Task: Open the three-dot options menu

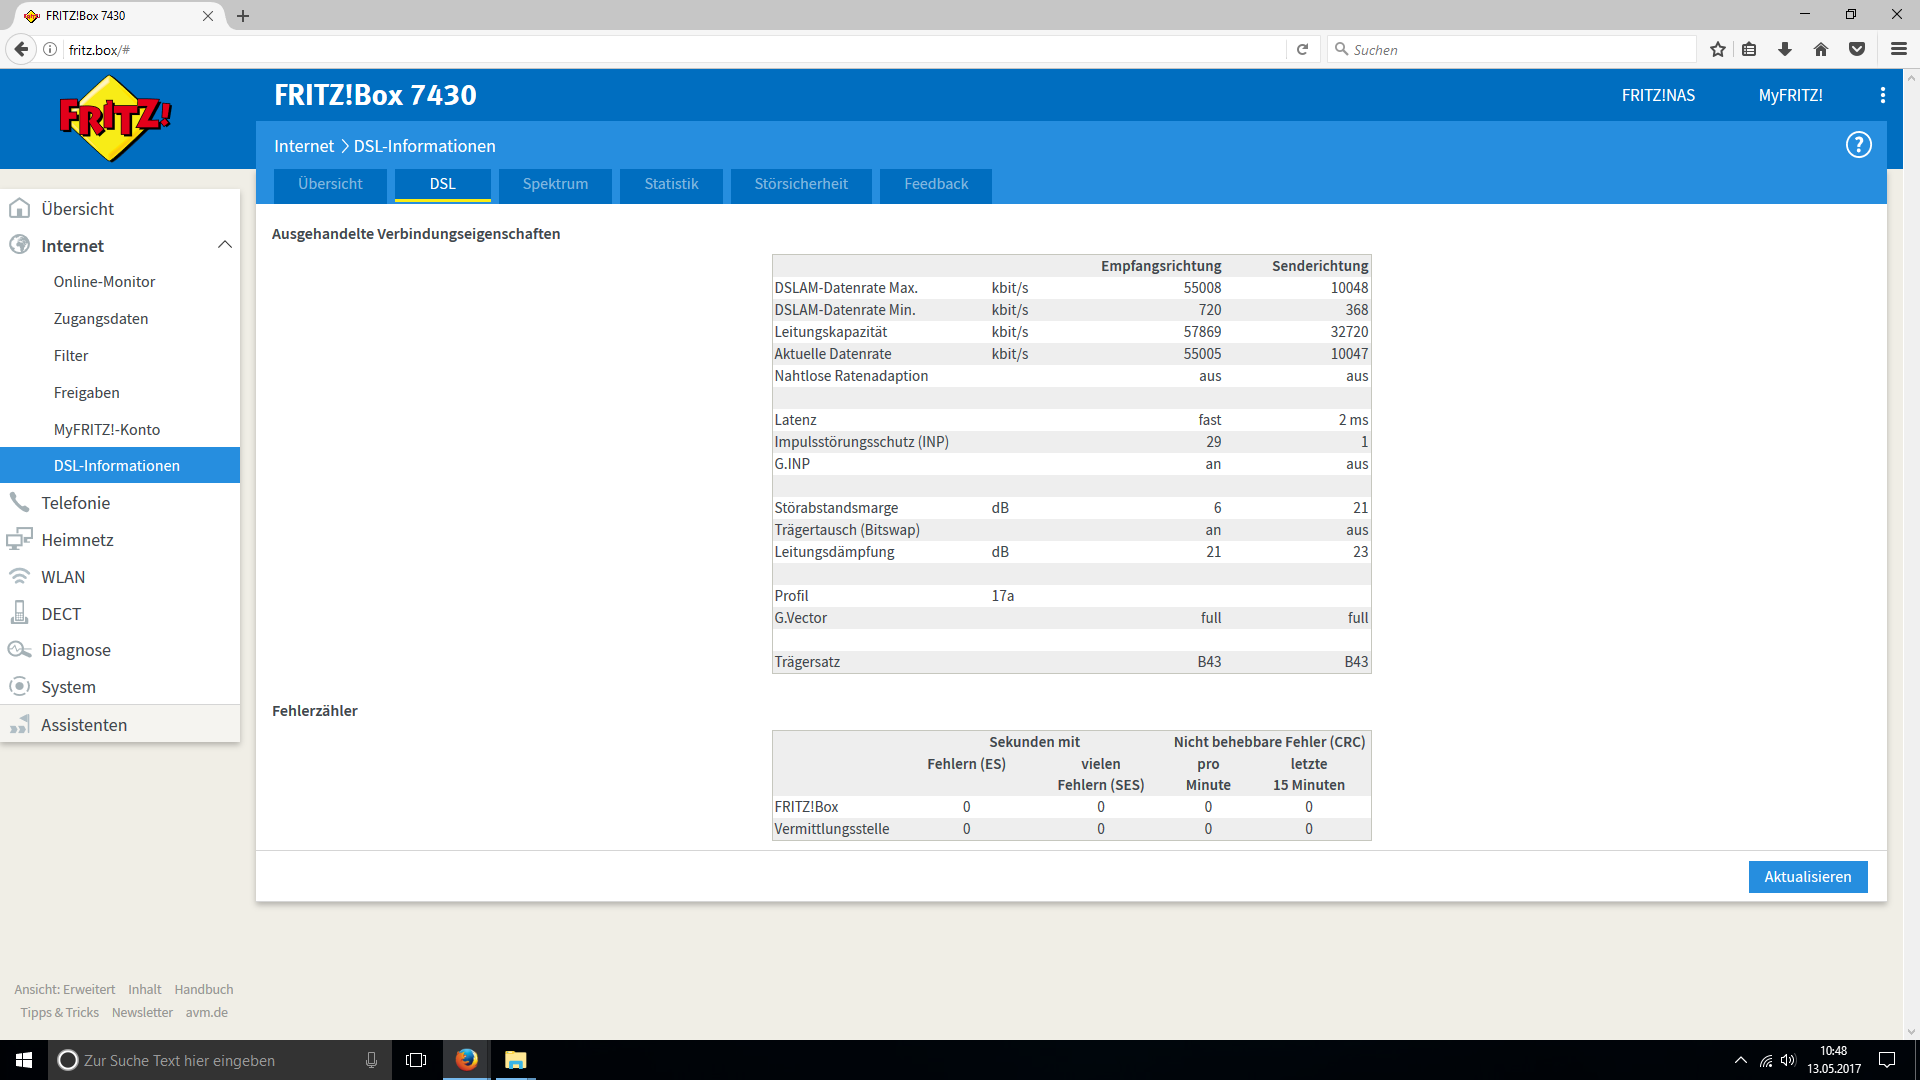Action: click(x=1883, y=95)
